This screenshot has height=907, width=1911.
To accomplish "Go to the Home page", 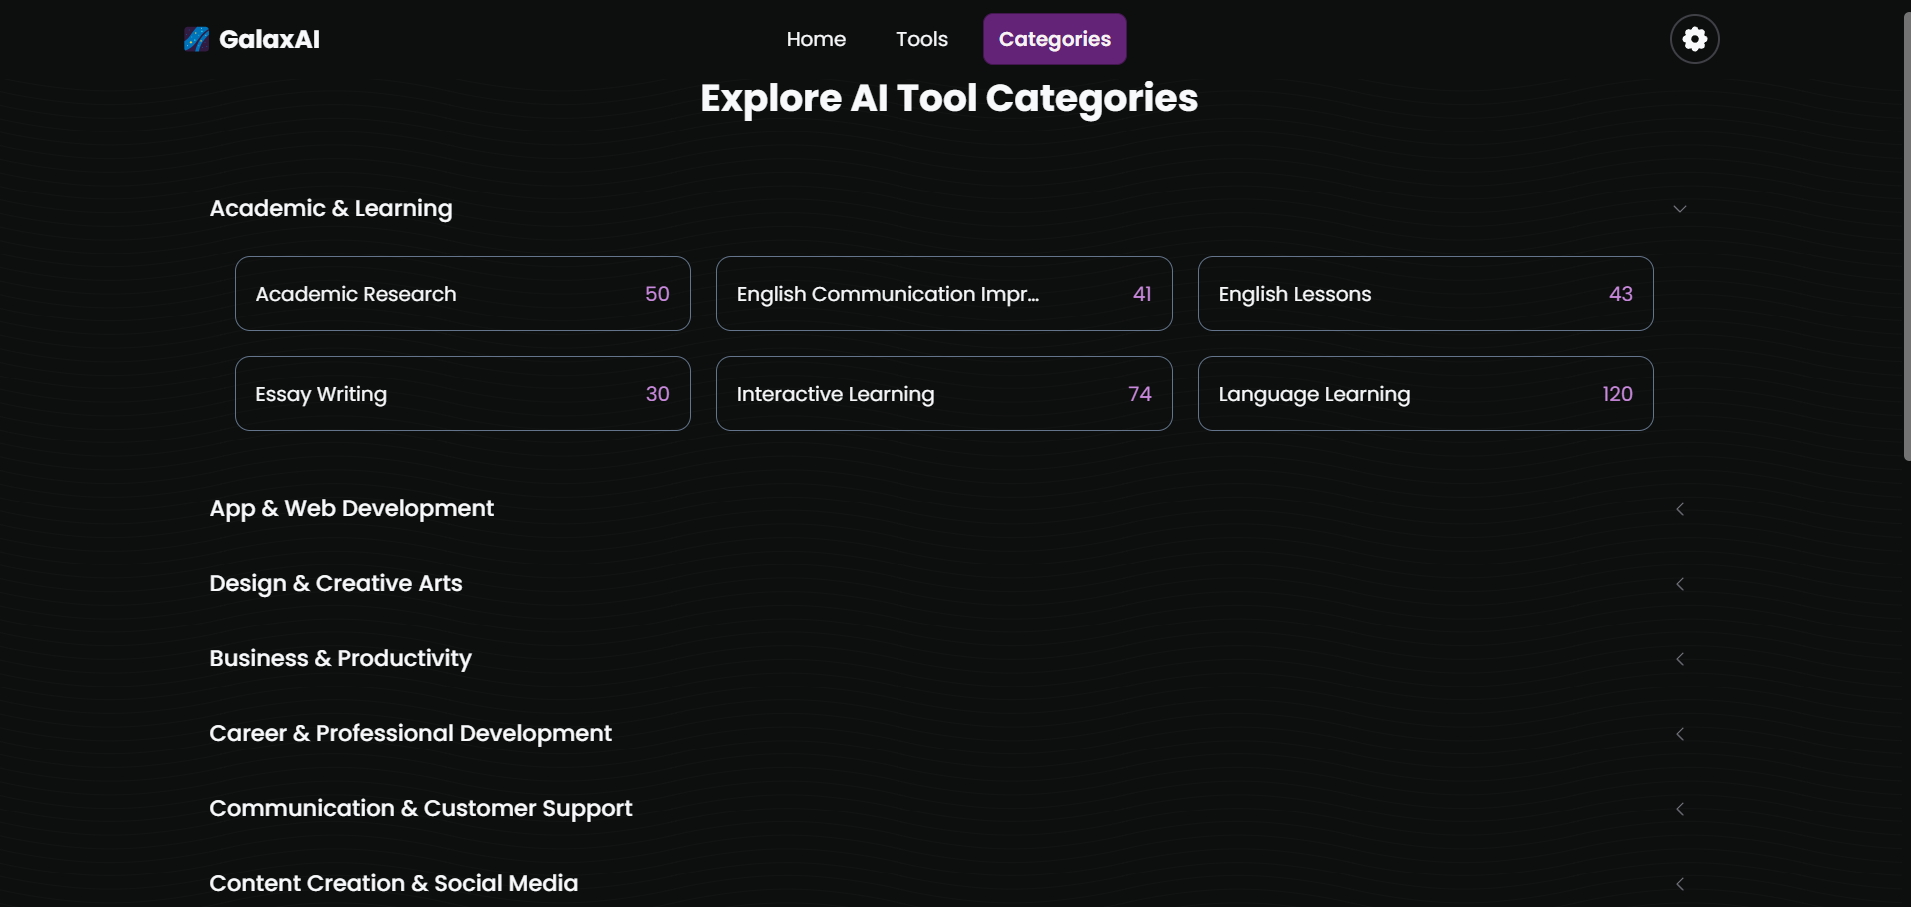I will point(816,39).
